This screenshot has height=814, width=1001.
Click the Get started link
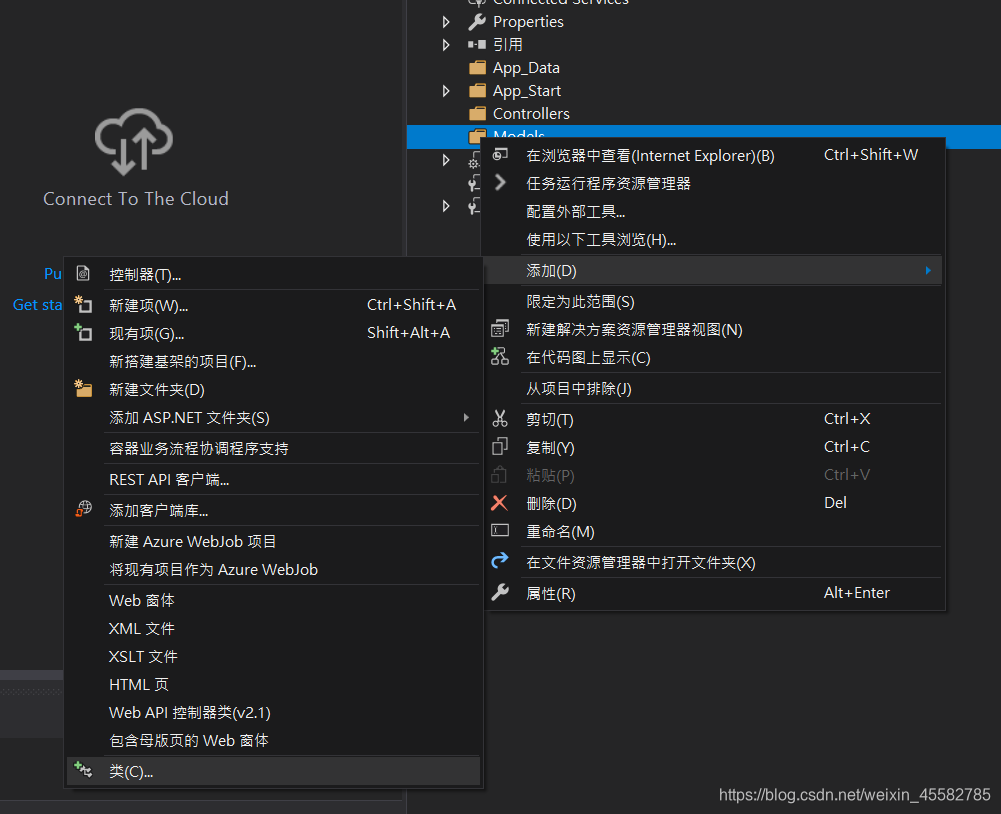(x=37, y=304)
